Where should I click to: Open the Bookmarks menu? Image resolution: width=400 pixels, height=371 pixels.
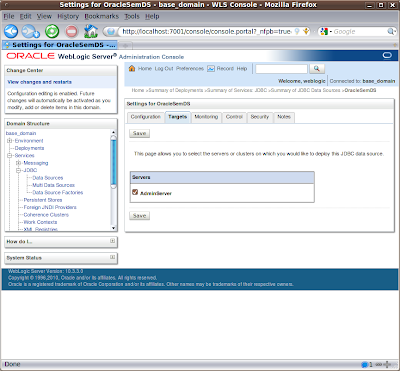[102, 16]
